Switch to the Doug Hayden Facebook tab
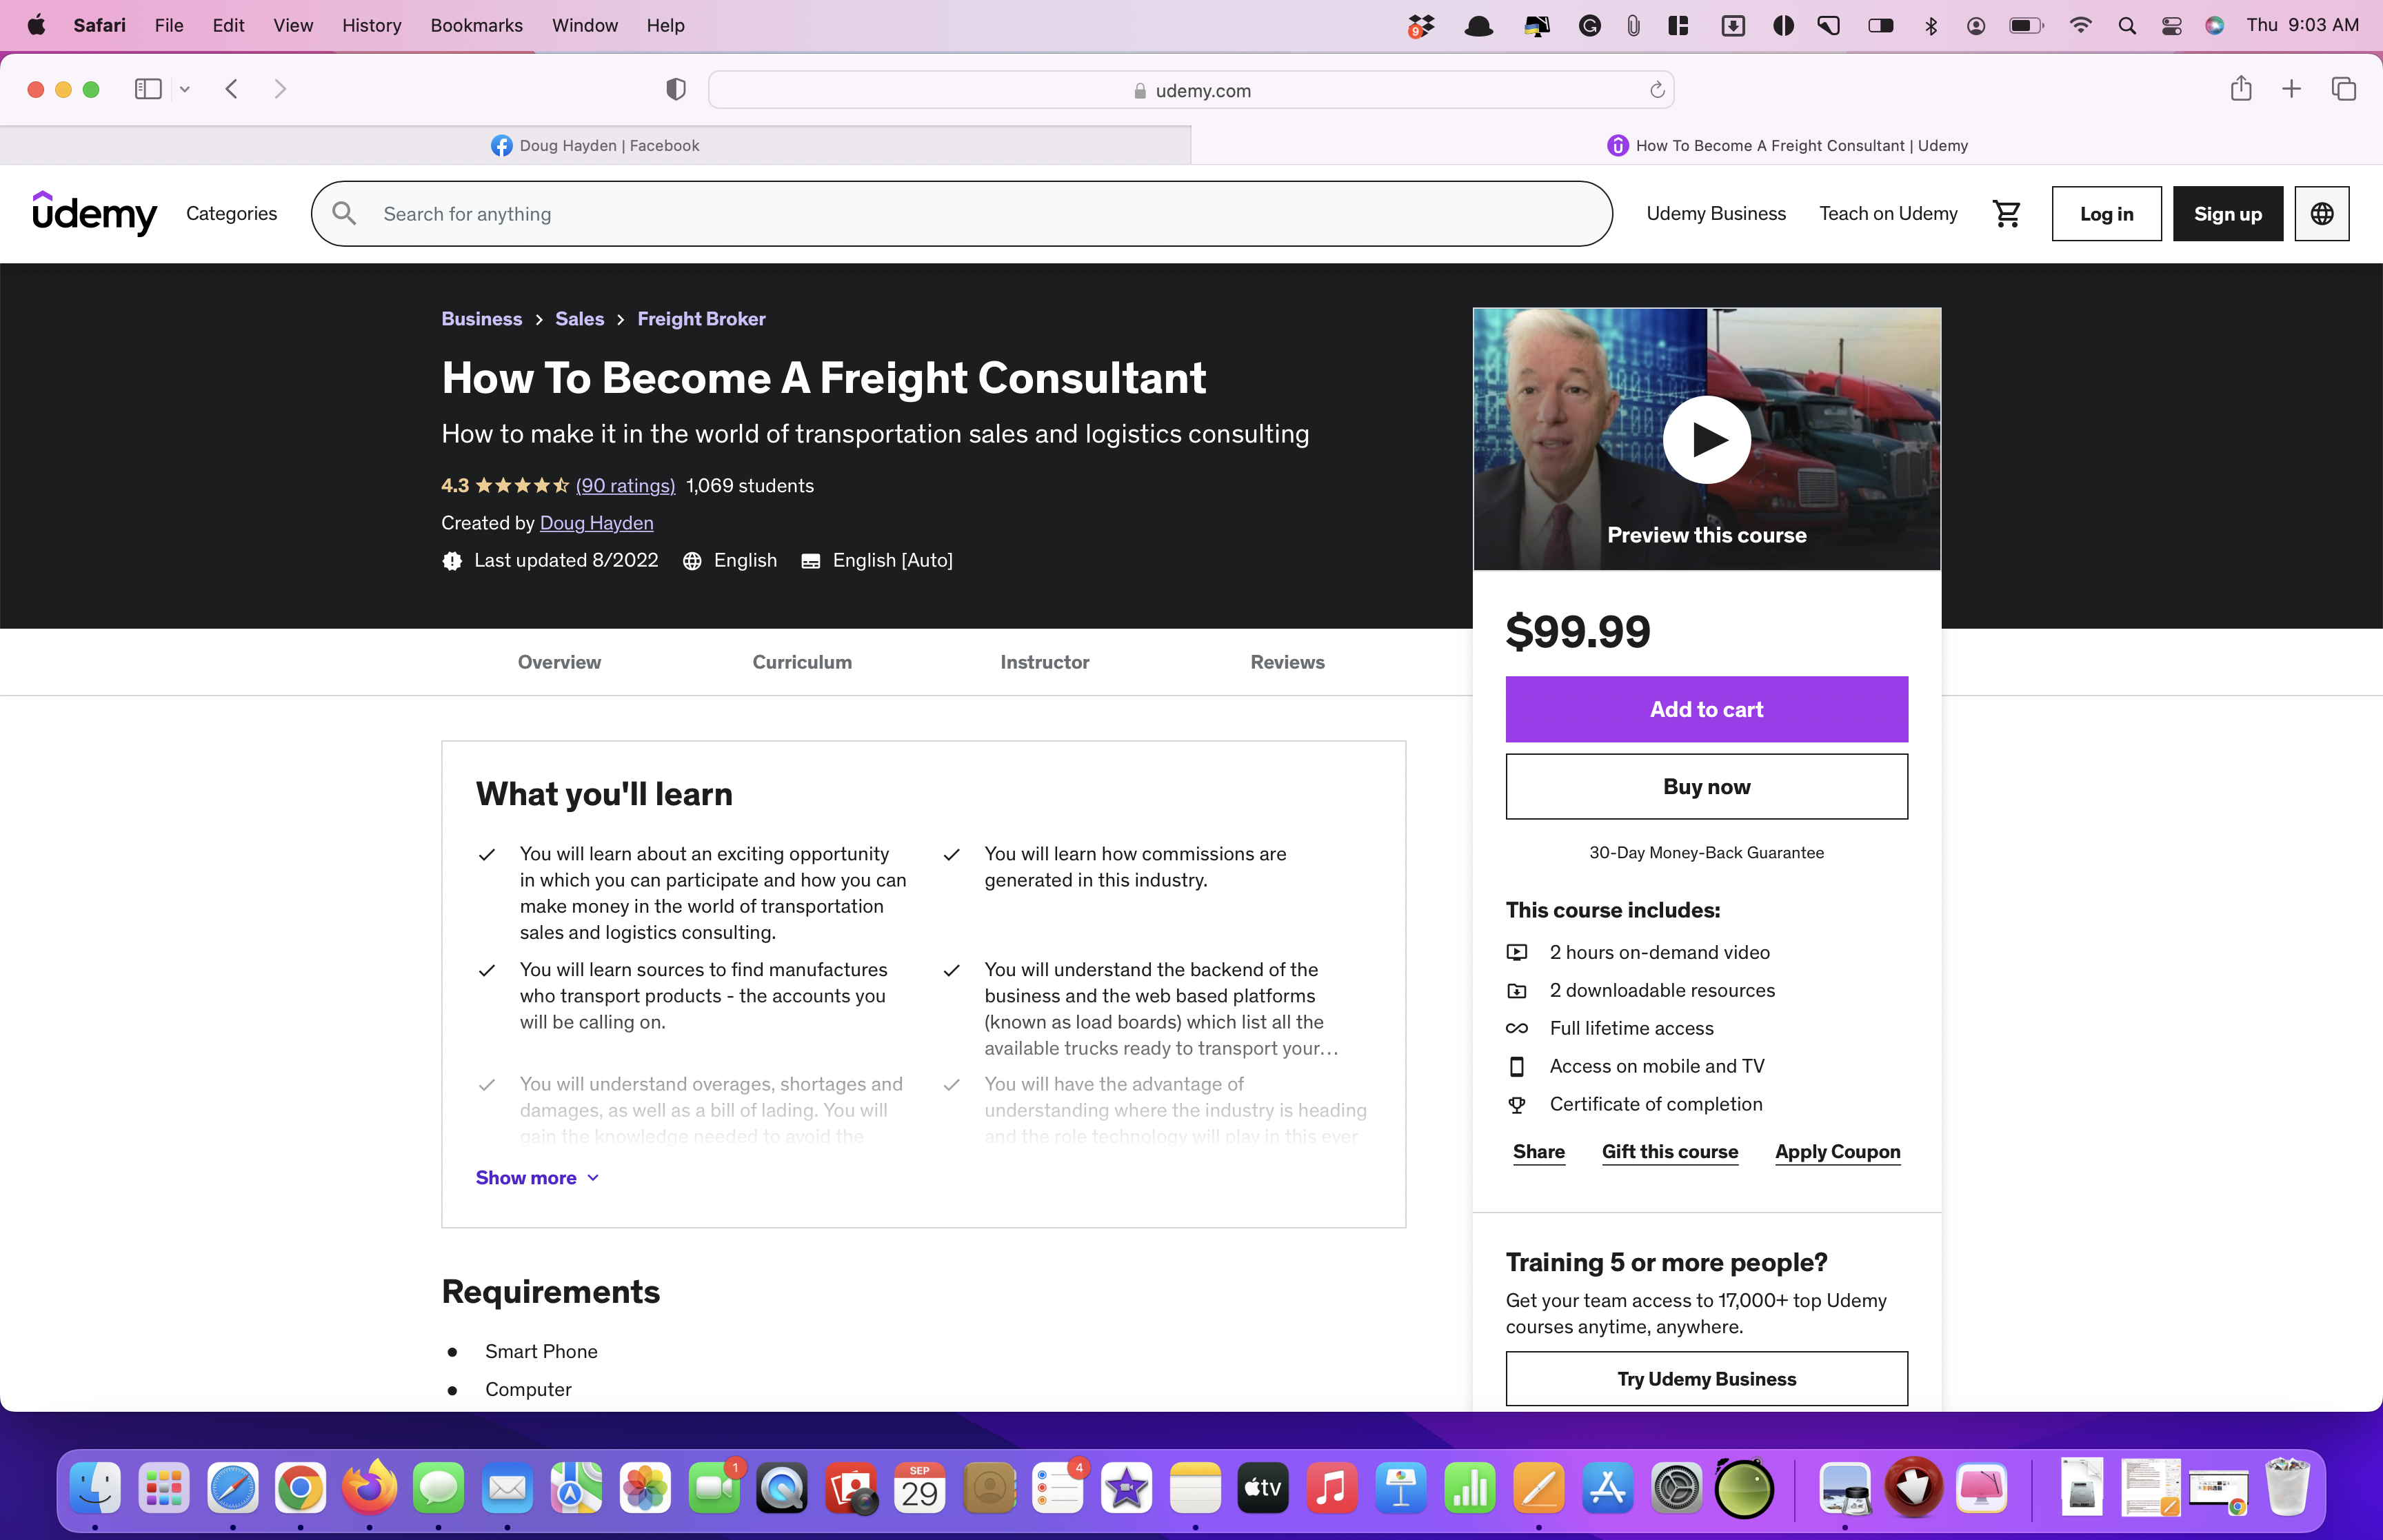 pyautogui.click(x=595, y=145)
